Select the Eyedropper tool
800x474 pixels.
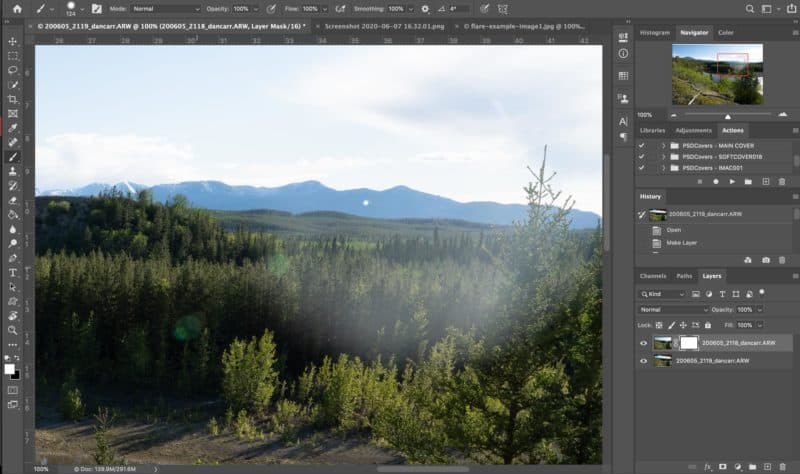click(x=13, y=128)
